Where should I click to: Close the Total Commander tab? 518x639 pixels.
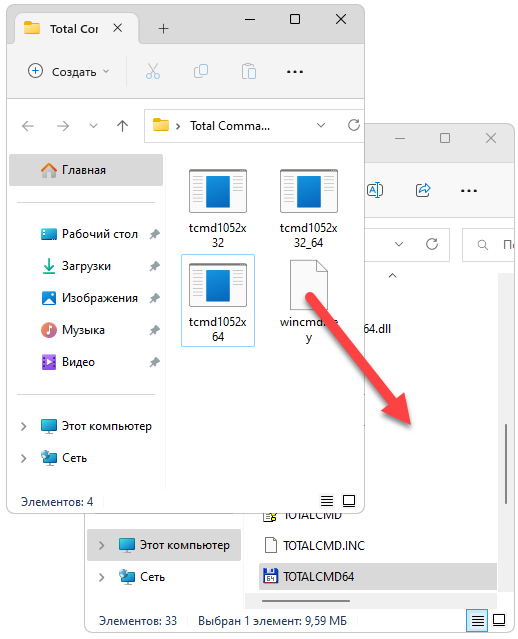pos(117,28)
